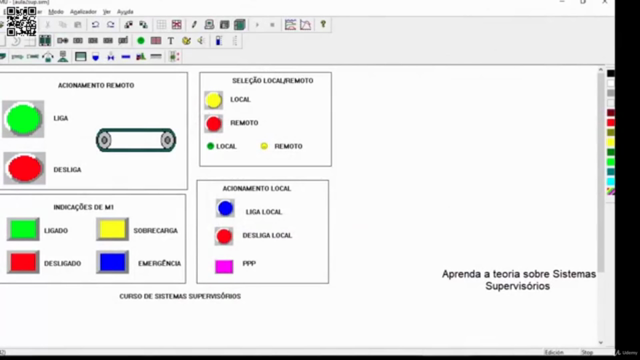Click the traffic-light style icon
Screen dimensions: 640x360
[174, 57]
